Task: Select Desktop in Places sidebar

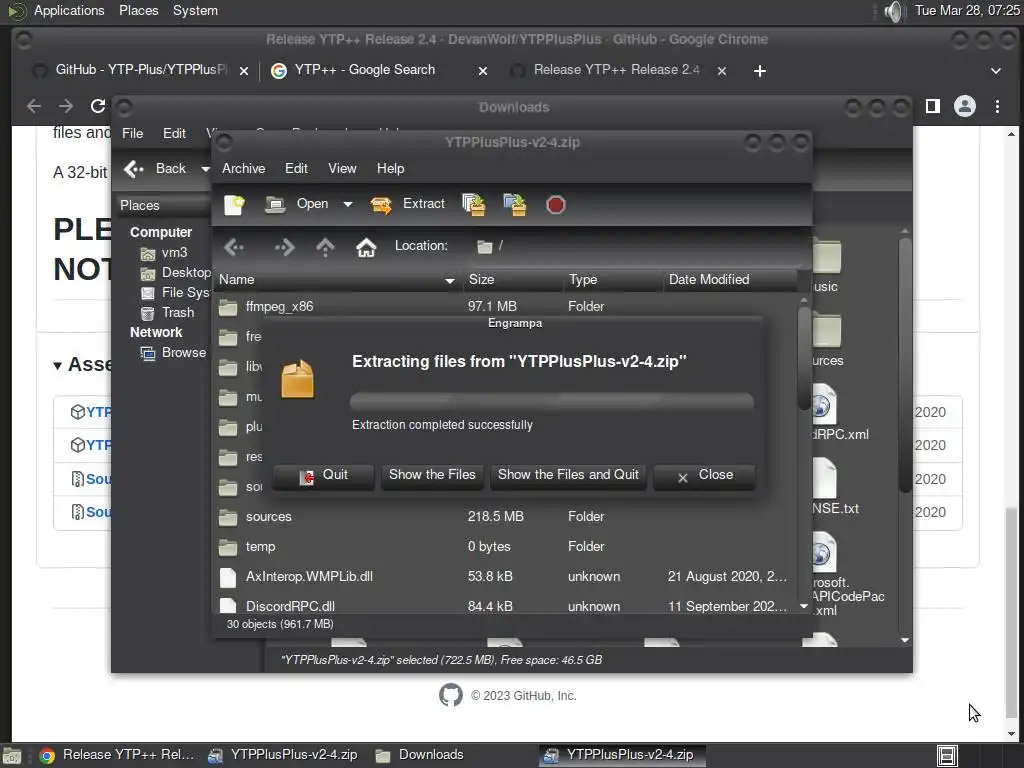Action: point(176,273)
